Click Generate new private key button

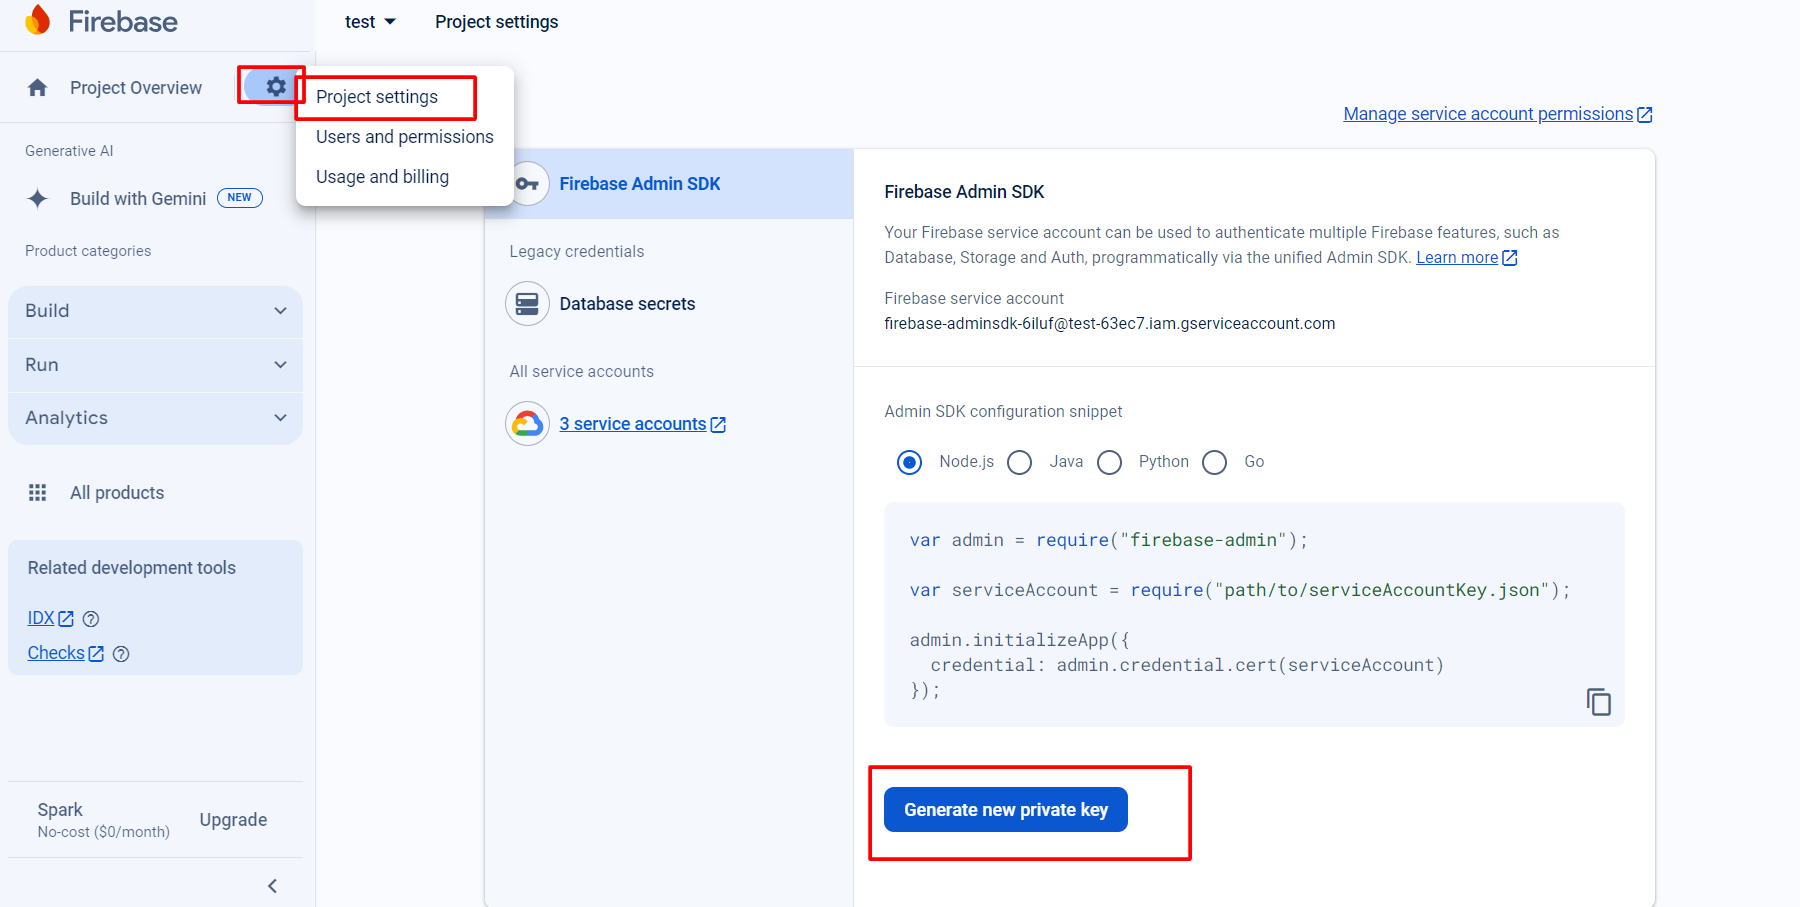[x=1005, y=810]
